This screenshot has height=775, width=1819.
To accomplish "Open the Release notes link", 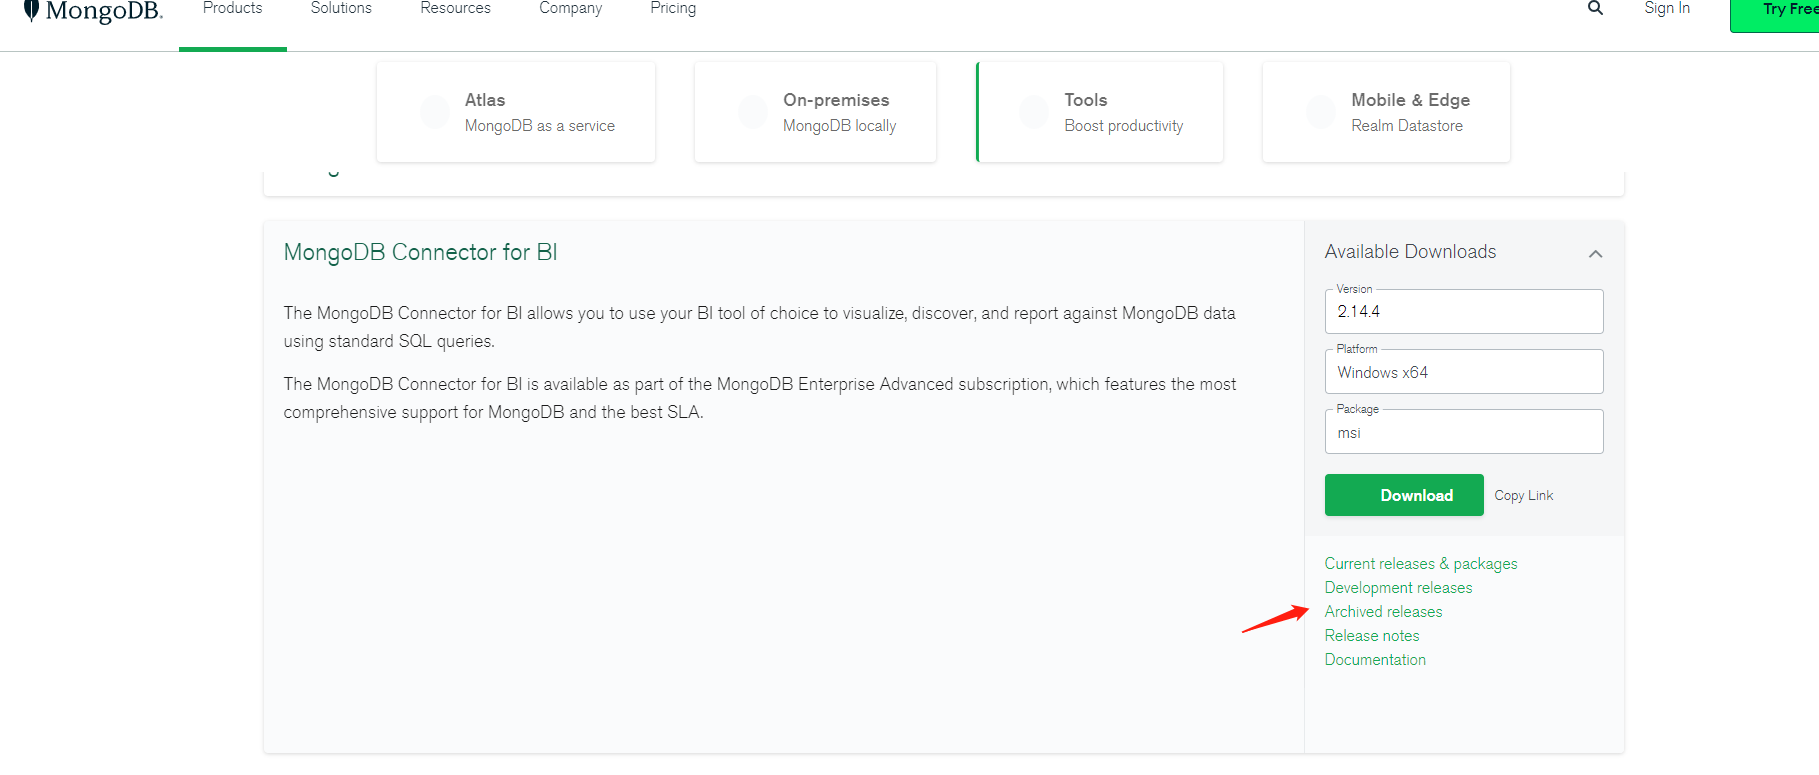I will click(x=1372, y=636).
